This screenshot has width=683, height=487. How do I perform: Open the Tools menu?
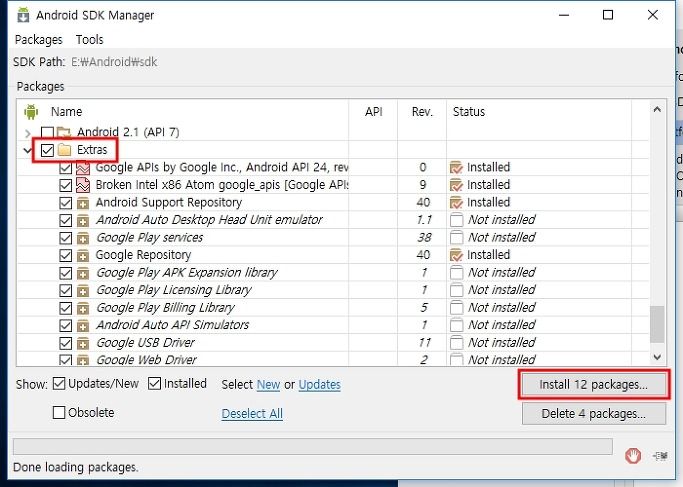[x=89, y=40]
